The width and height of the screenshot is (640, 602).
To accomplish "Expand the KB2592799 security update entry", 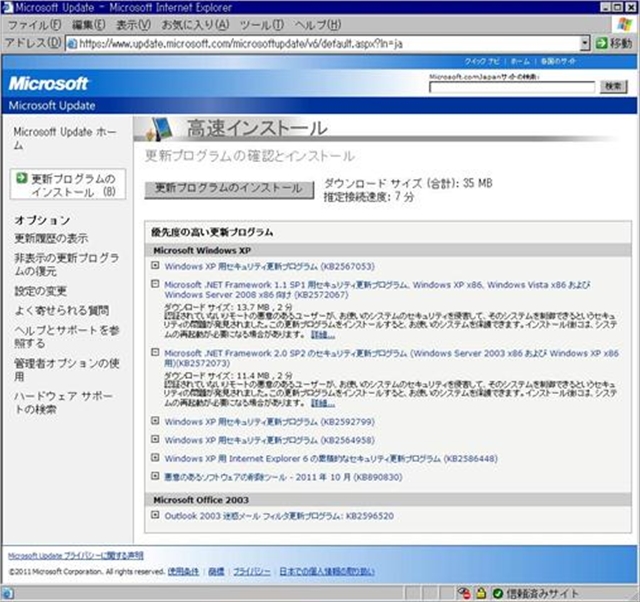I will [155, 420].
